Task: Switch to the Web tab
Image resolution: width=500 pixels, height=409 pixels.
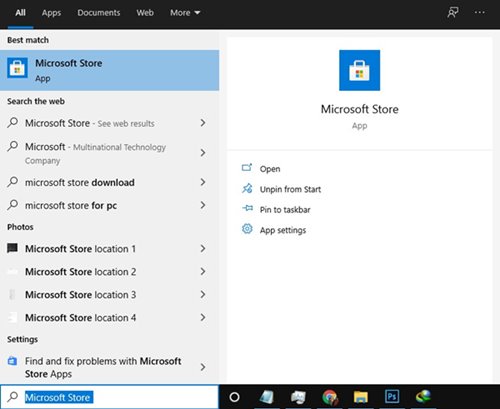Action: pos(145,13)
